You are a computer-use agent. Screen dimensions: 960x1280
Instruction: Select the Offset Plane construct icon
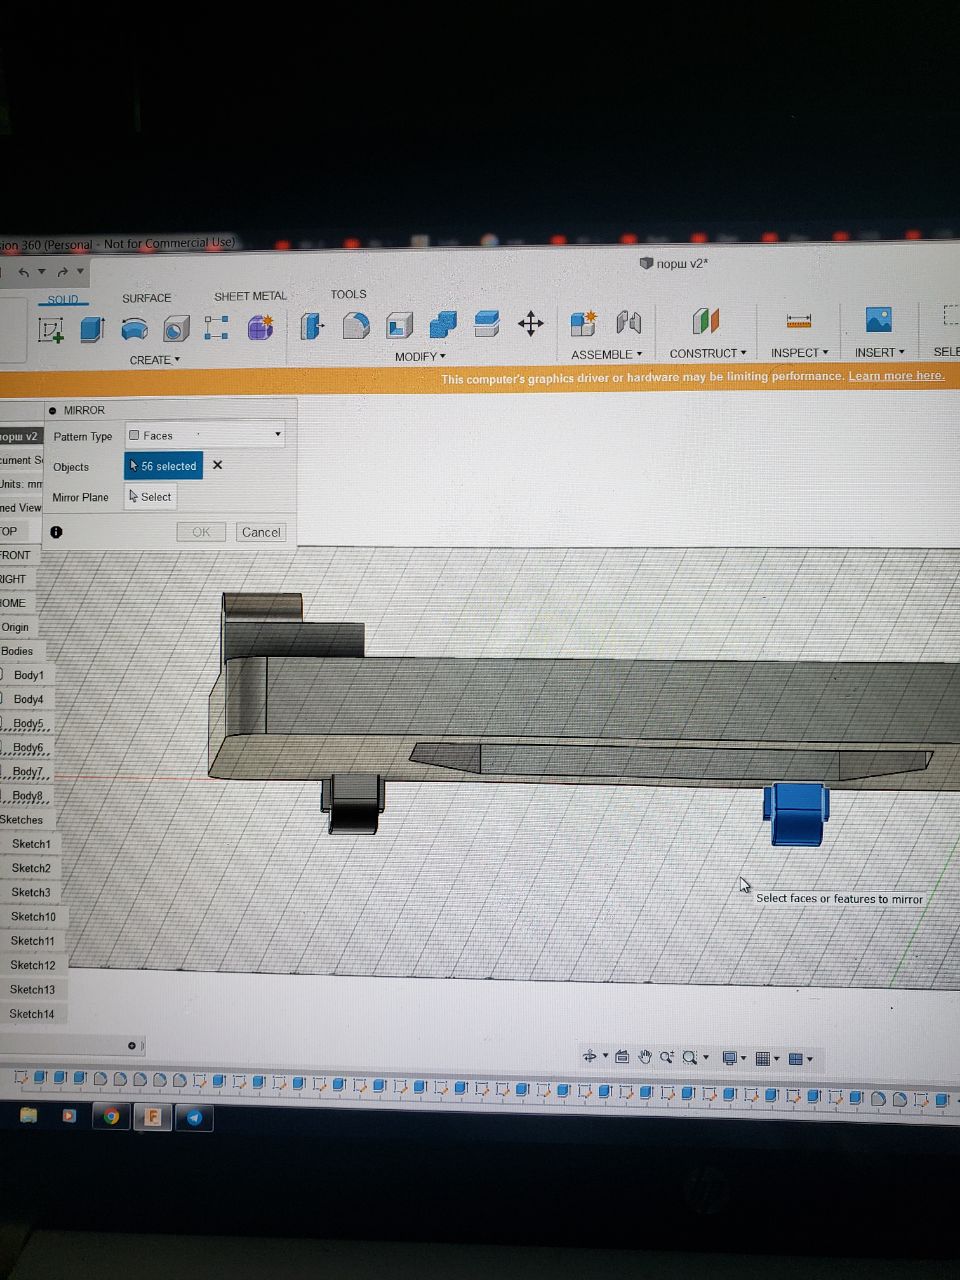point(706,320)
